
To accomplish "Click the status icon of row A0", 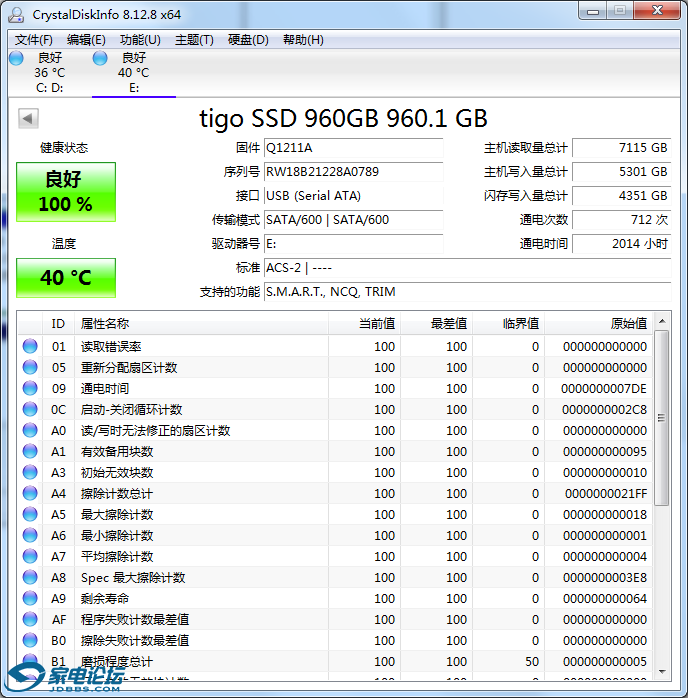I will pyautogui.click(x=30, y=430).
